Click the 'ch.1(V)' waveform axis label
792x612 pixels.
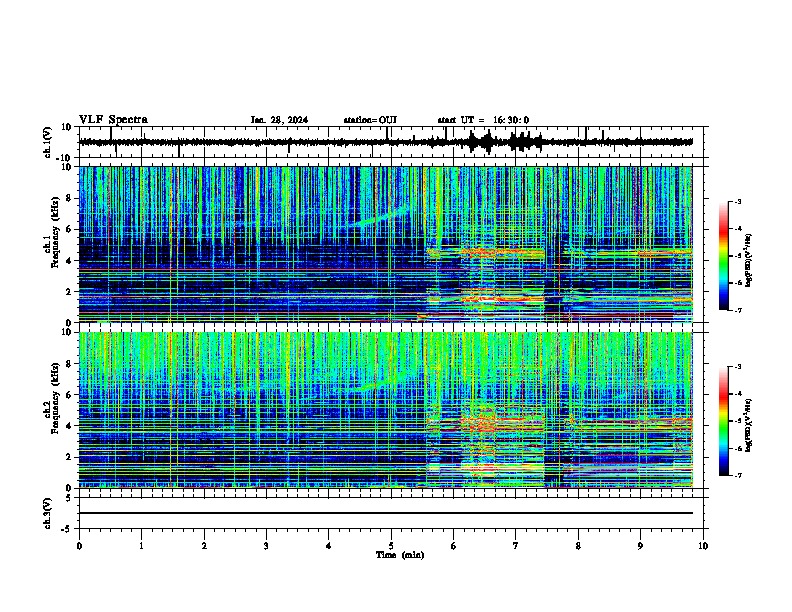point(48,142)
